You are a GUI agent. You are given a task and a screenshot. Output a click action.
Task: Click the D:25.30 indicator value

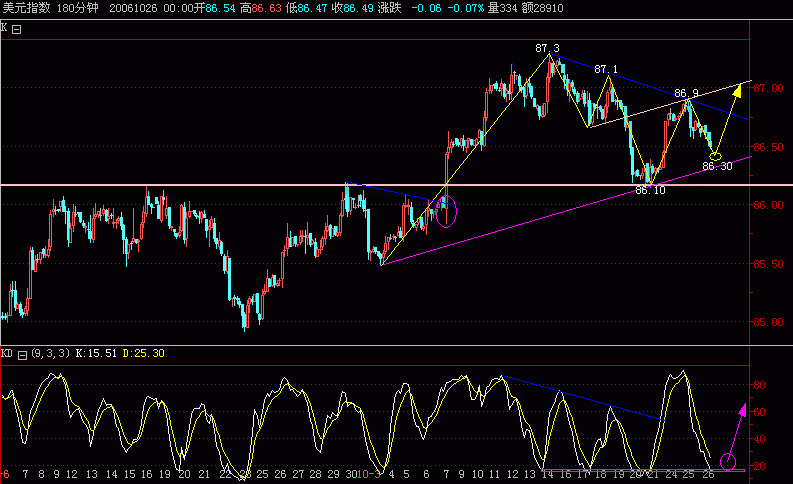[x=145, y=353]
